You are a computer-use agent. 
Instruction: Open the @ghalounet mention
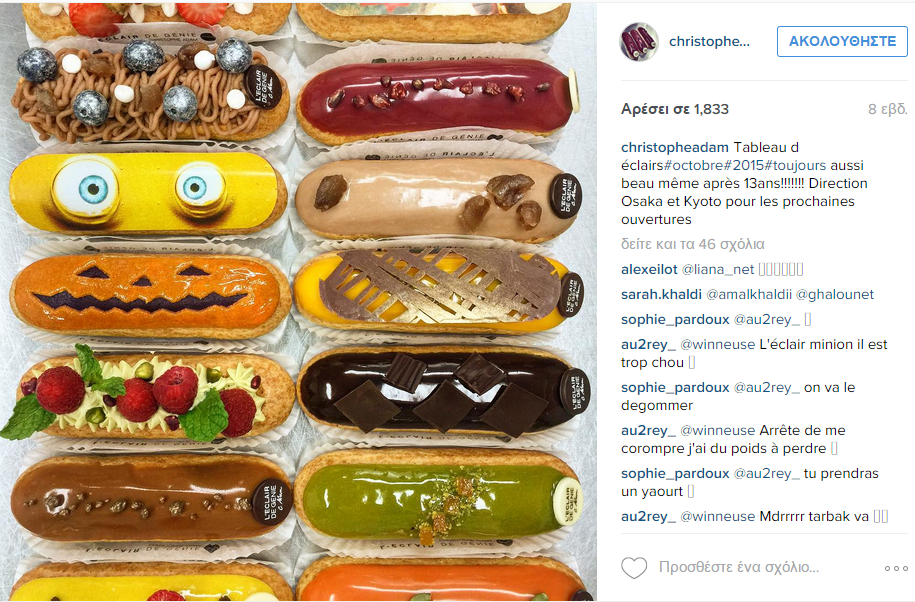[834, 295]
